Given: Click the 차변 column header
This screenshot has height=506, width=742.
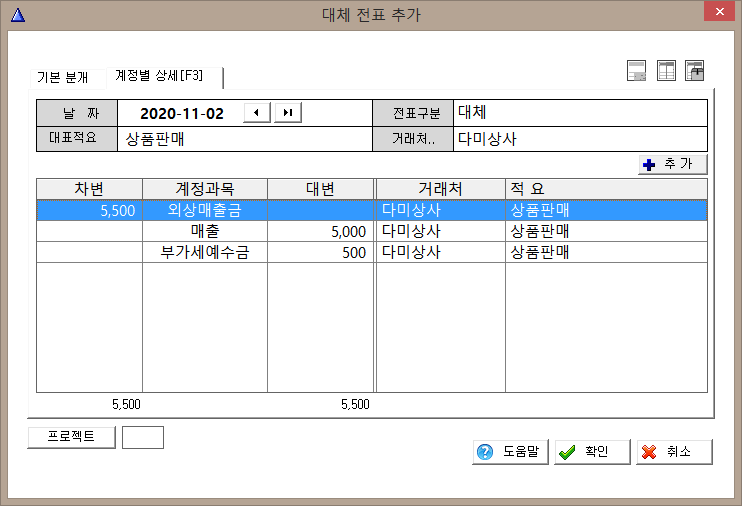Looking at the screenshot, I should (89, 189).
